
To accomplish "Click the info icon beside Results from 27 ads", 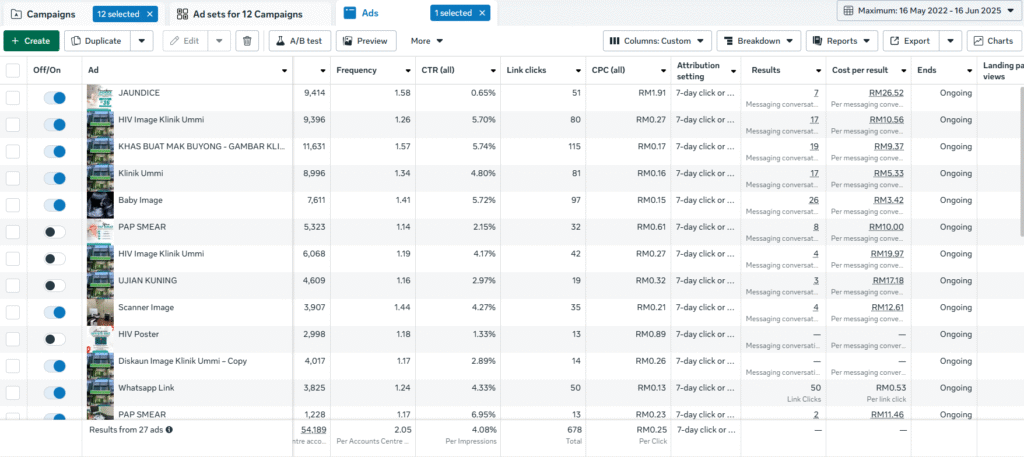I will 169,430.
